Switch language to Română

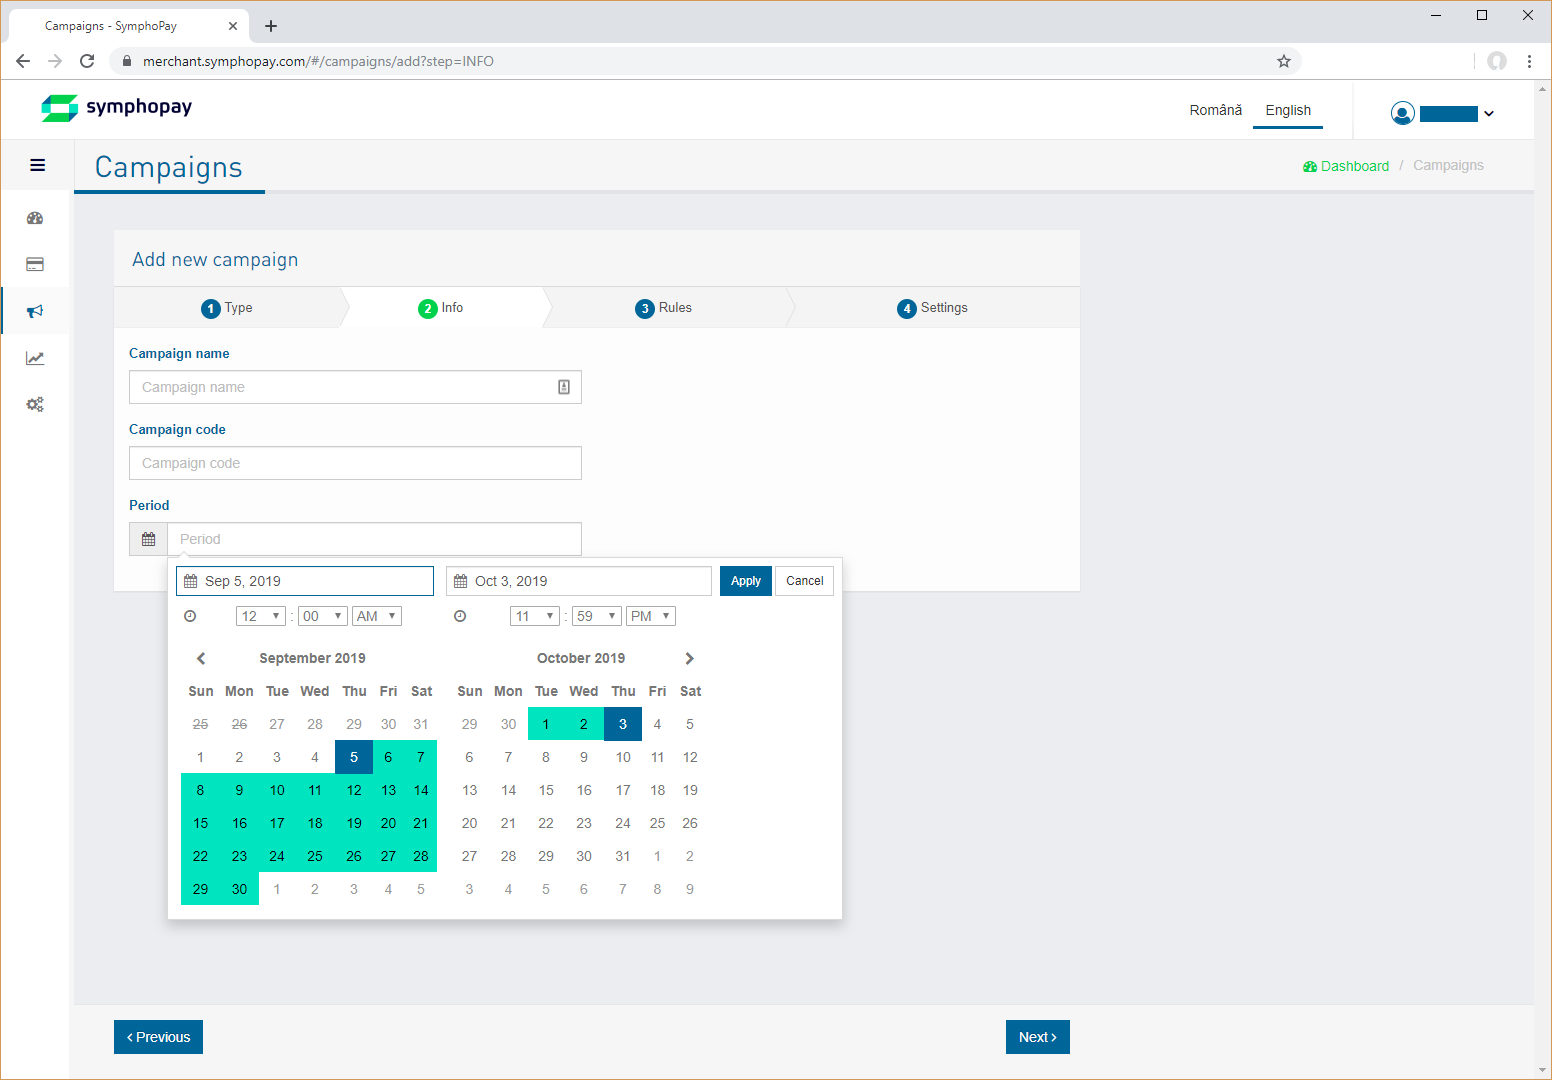point(1215,110)
